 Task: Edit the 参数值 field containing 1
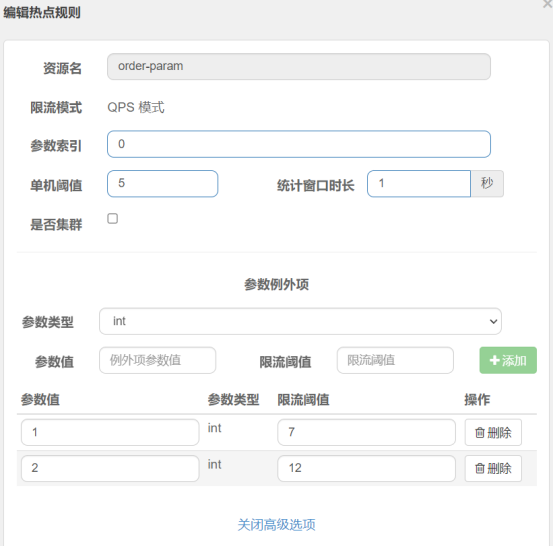(110, 432)
